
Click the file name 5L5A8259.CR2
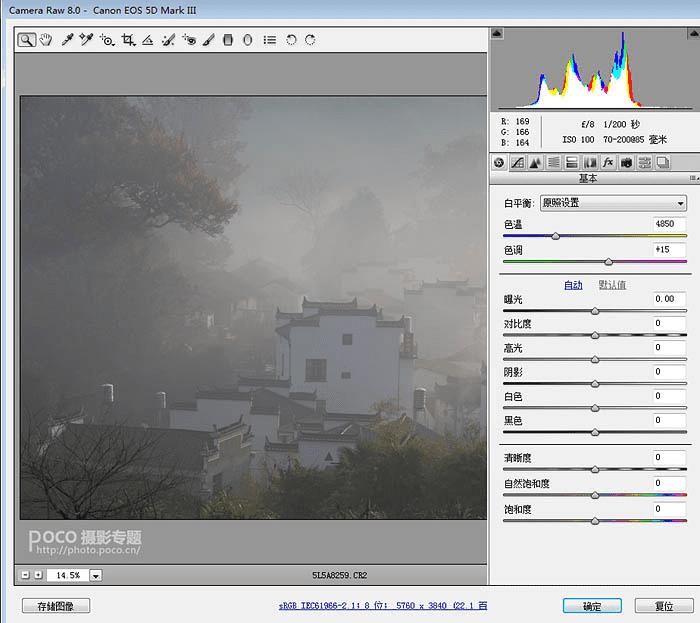point(339,575)
